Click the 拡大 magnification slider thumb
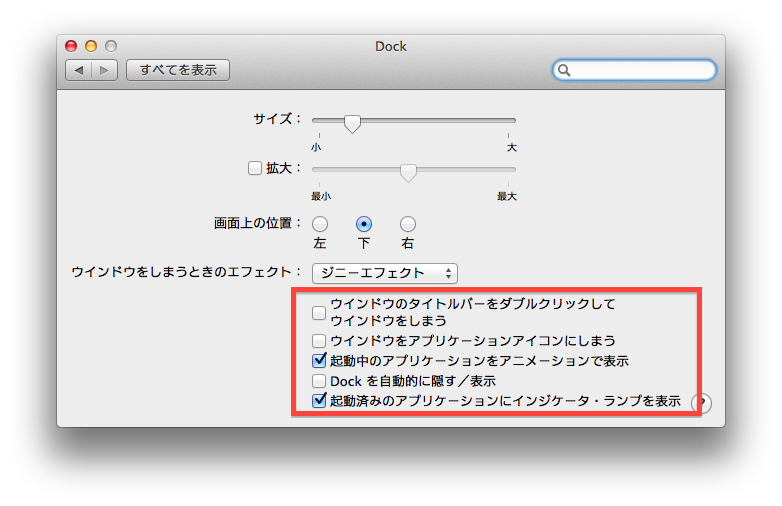The height and width of the screenshot is (506, 782). click(408, 172)
